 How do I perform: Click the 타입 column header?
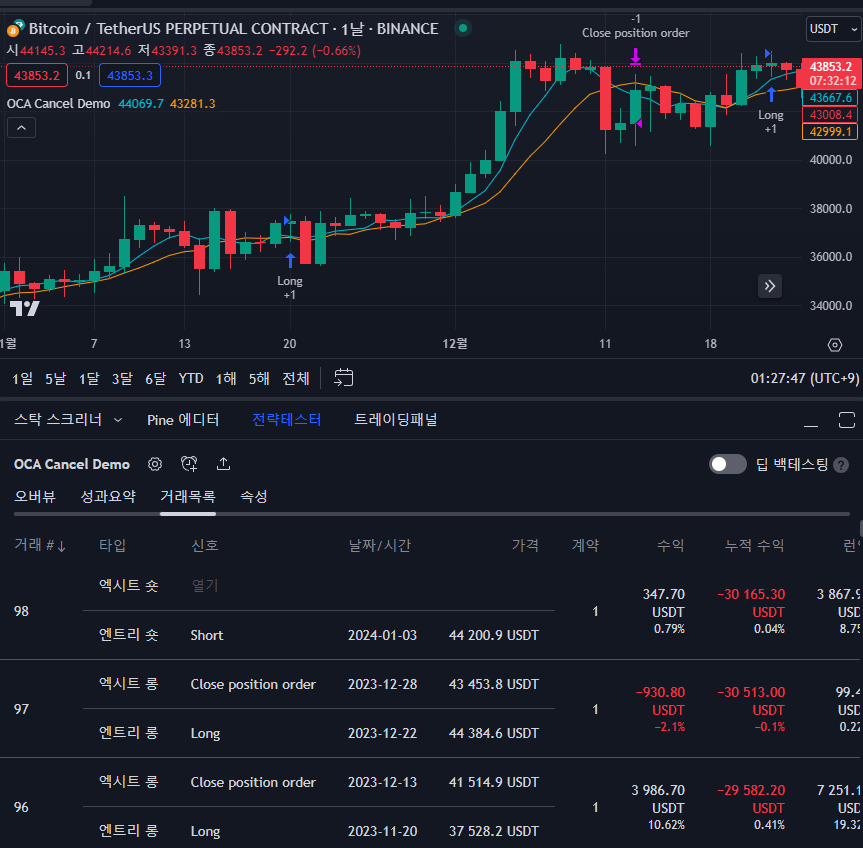112,545
